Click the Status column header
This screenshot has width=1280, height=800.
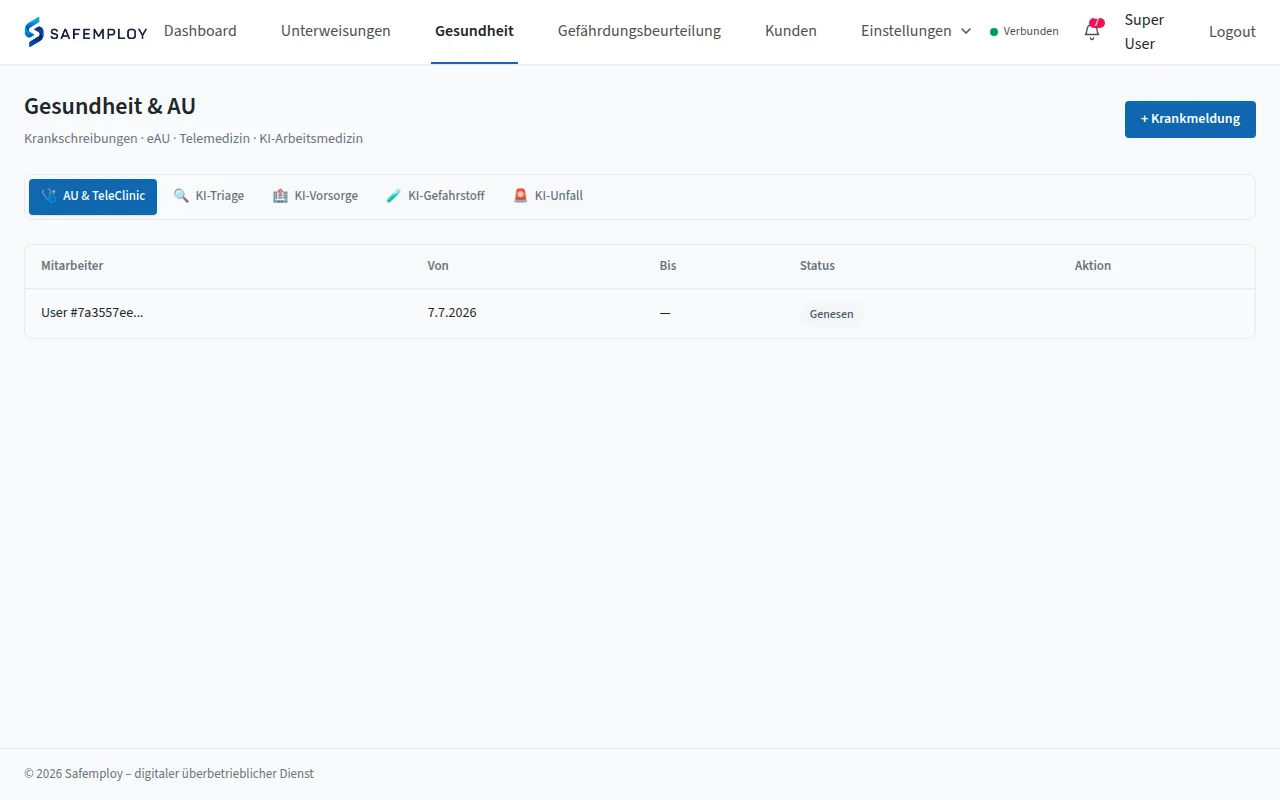pyautogui.click(x=817, y=266)
